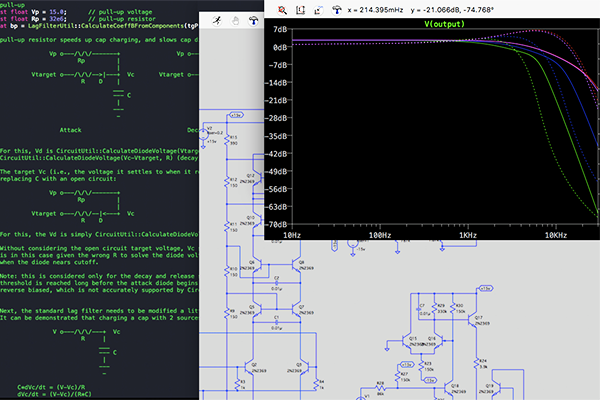The width and height of the screenshot is (600, 400).
Task: Click 'Without considering the open circuit' comment line
Action: (99, 248)
